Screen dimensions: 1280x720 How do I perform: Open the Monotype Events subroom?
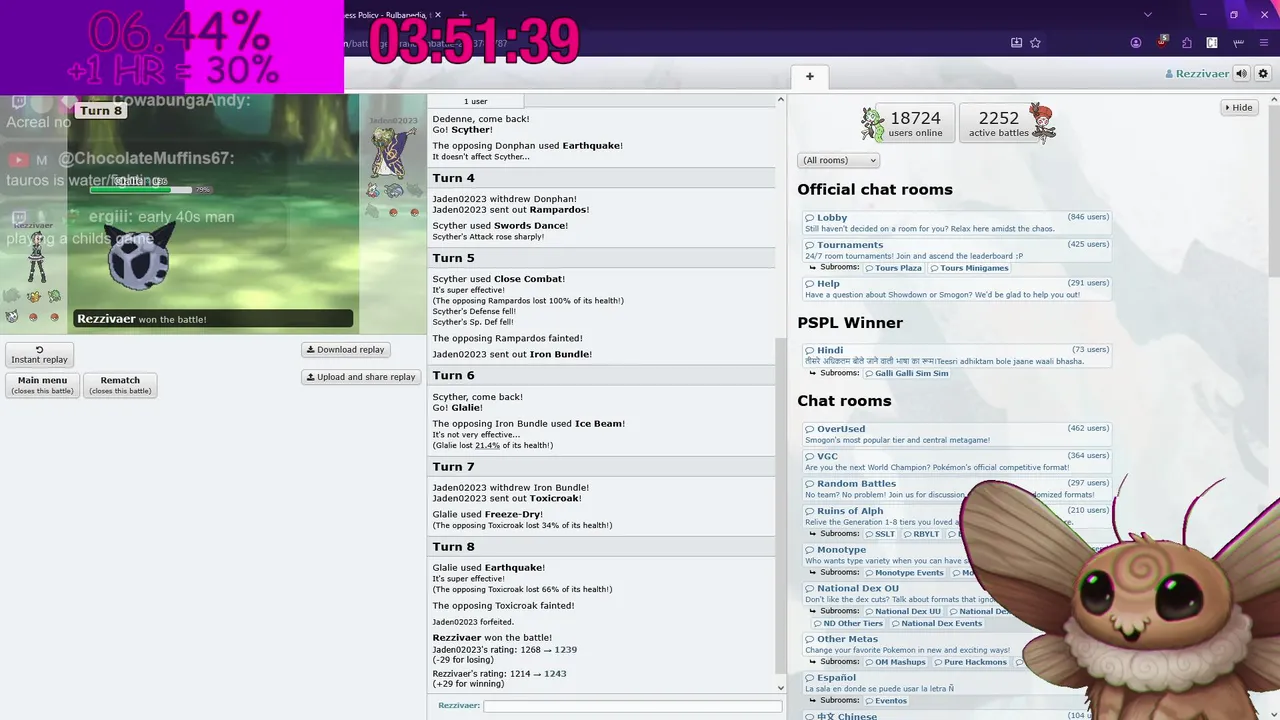tap(904, 573)
